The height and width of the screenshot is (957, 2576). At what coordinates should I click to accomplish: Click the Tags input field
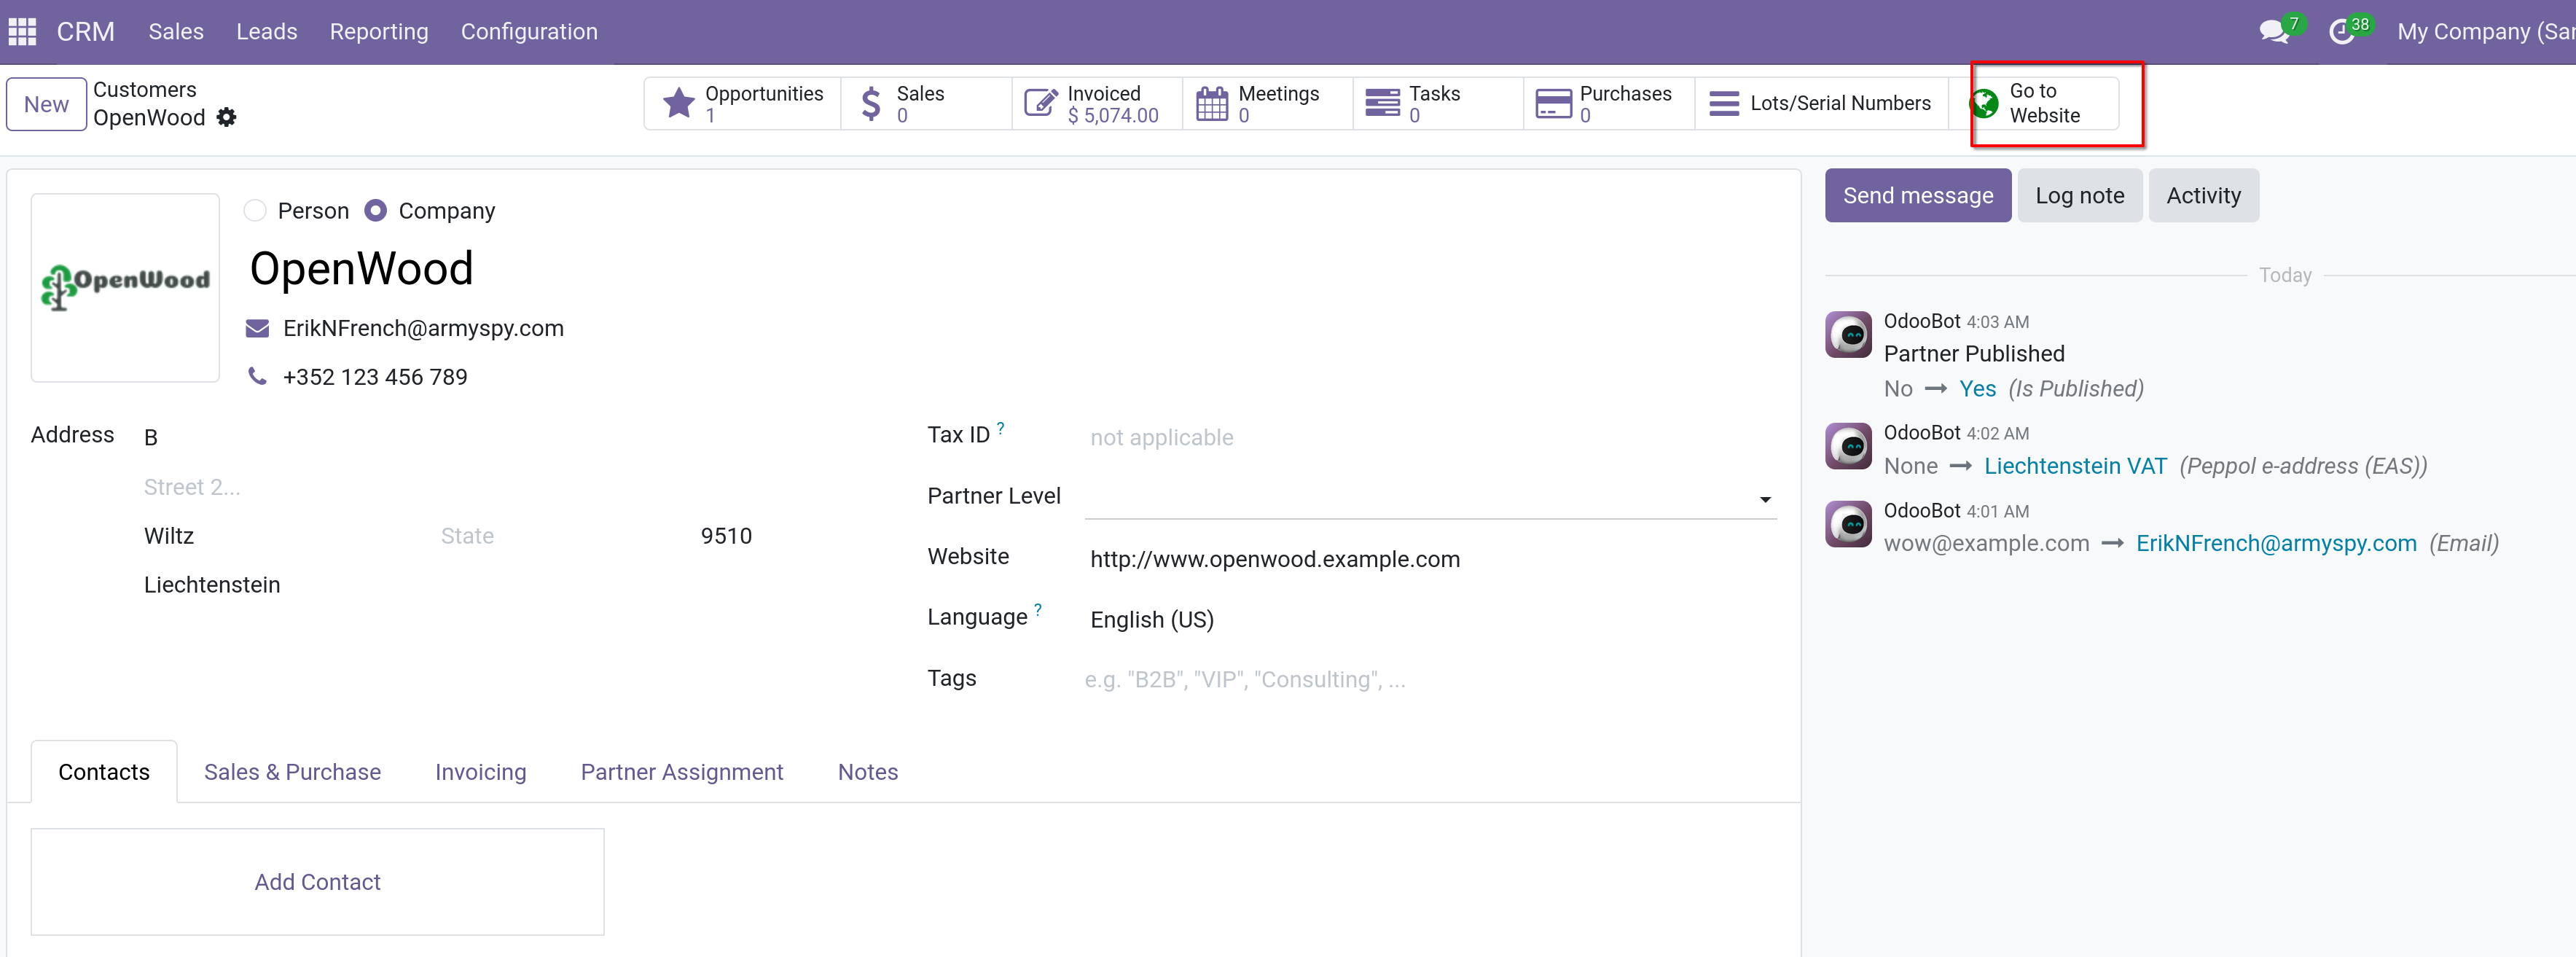(x=1430, y=680)
